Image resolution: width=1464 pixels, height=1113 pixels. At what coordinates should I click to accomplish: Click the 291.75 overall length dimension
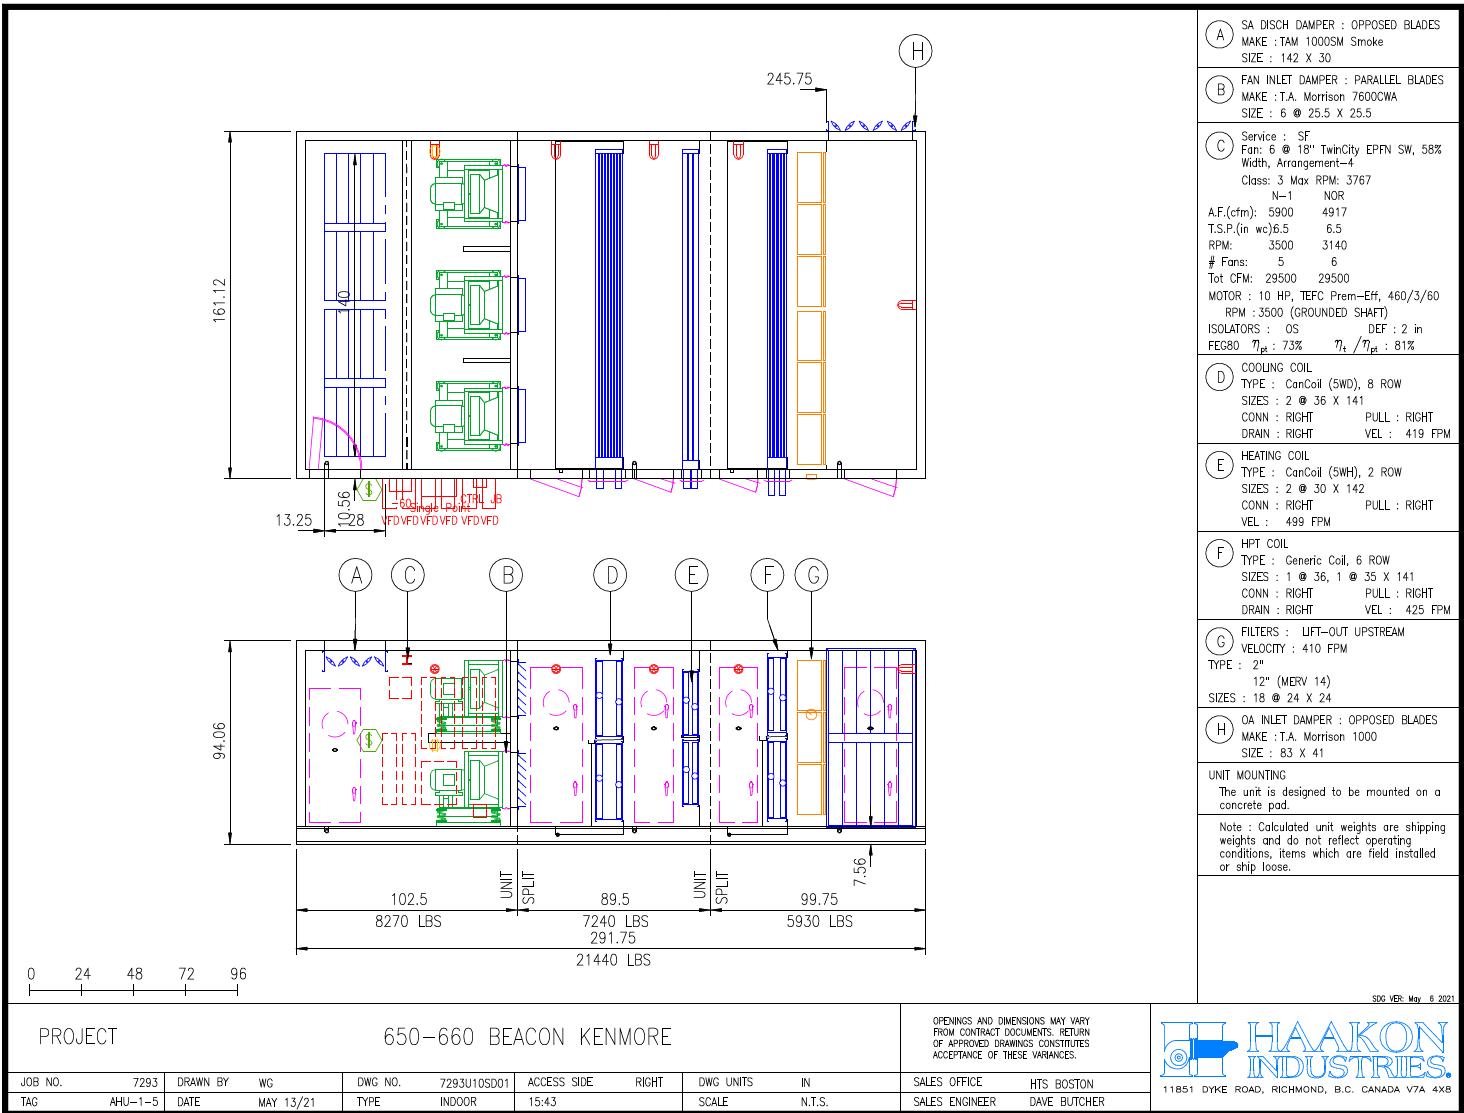612,938
